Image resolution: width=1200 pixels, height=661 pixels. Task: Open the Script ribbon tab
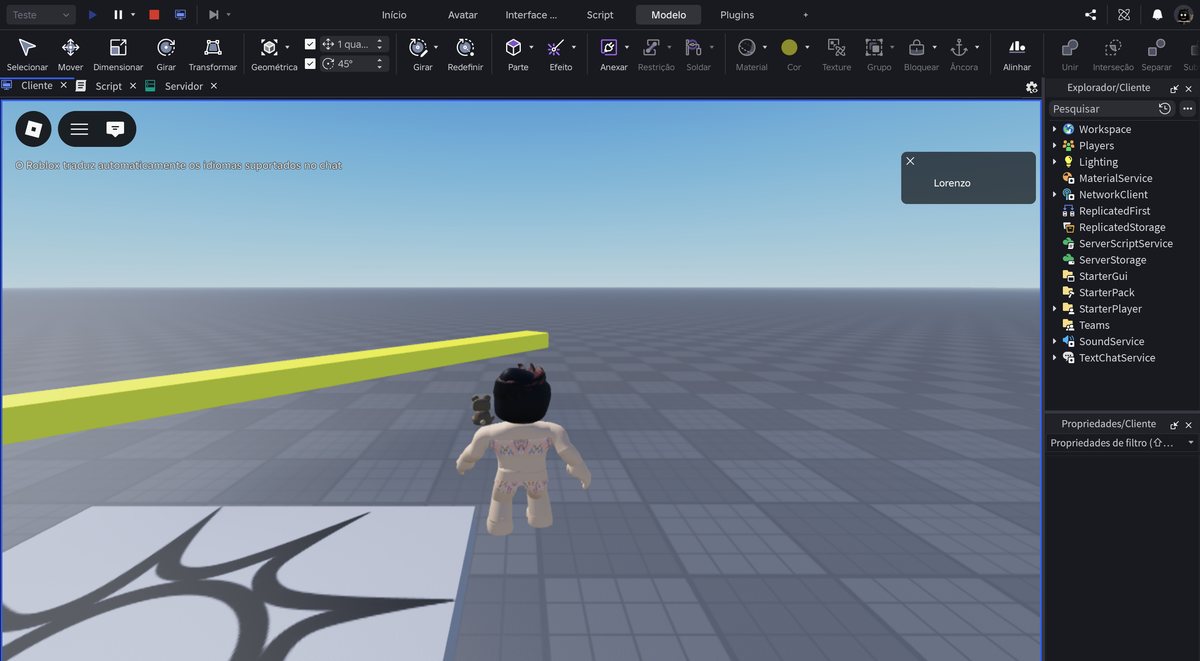click(x=600, y=15)
